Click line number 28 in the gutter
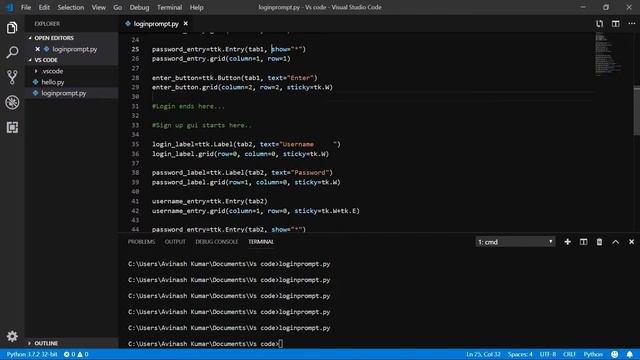 (135, 78)
